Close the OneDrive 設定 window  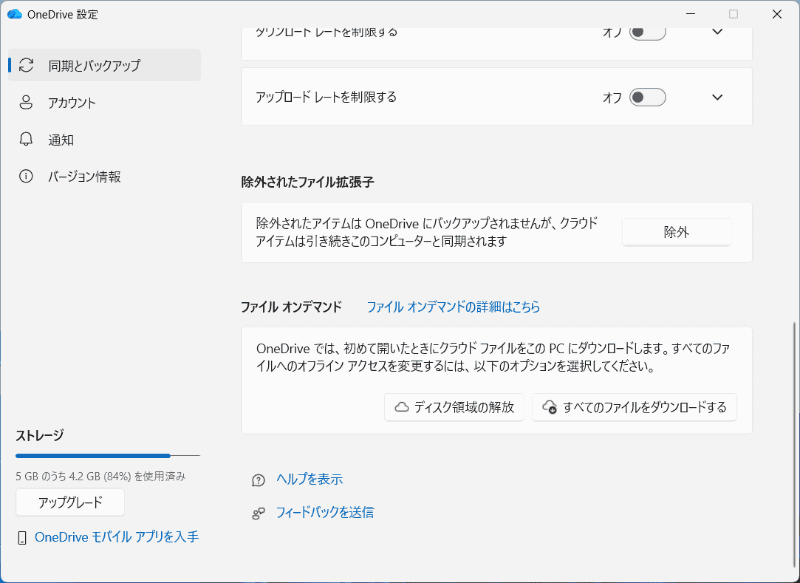[x=777, y=14]
